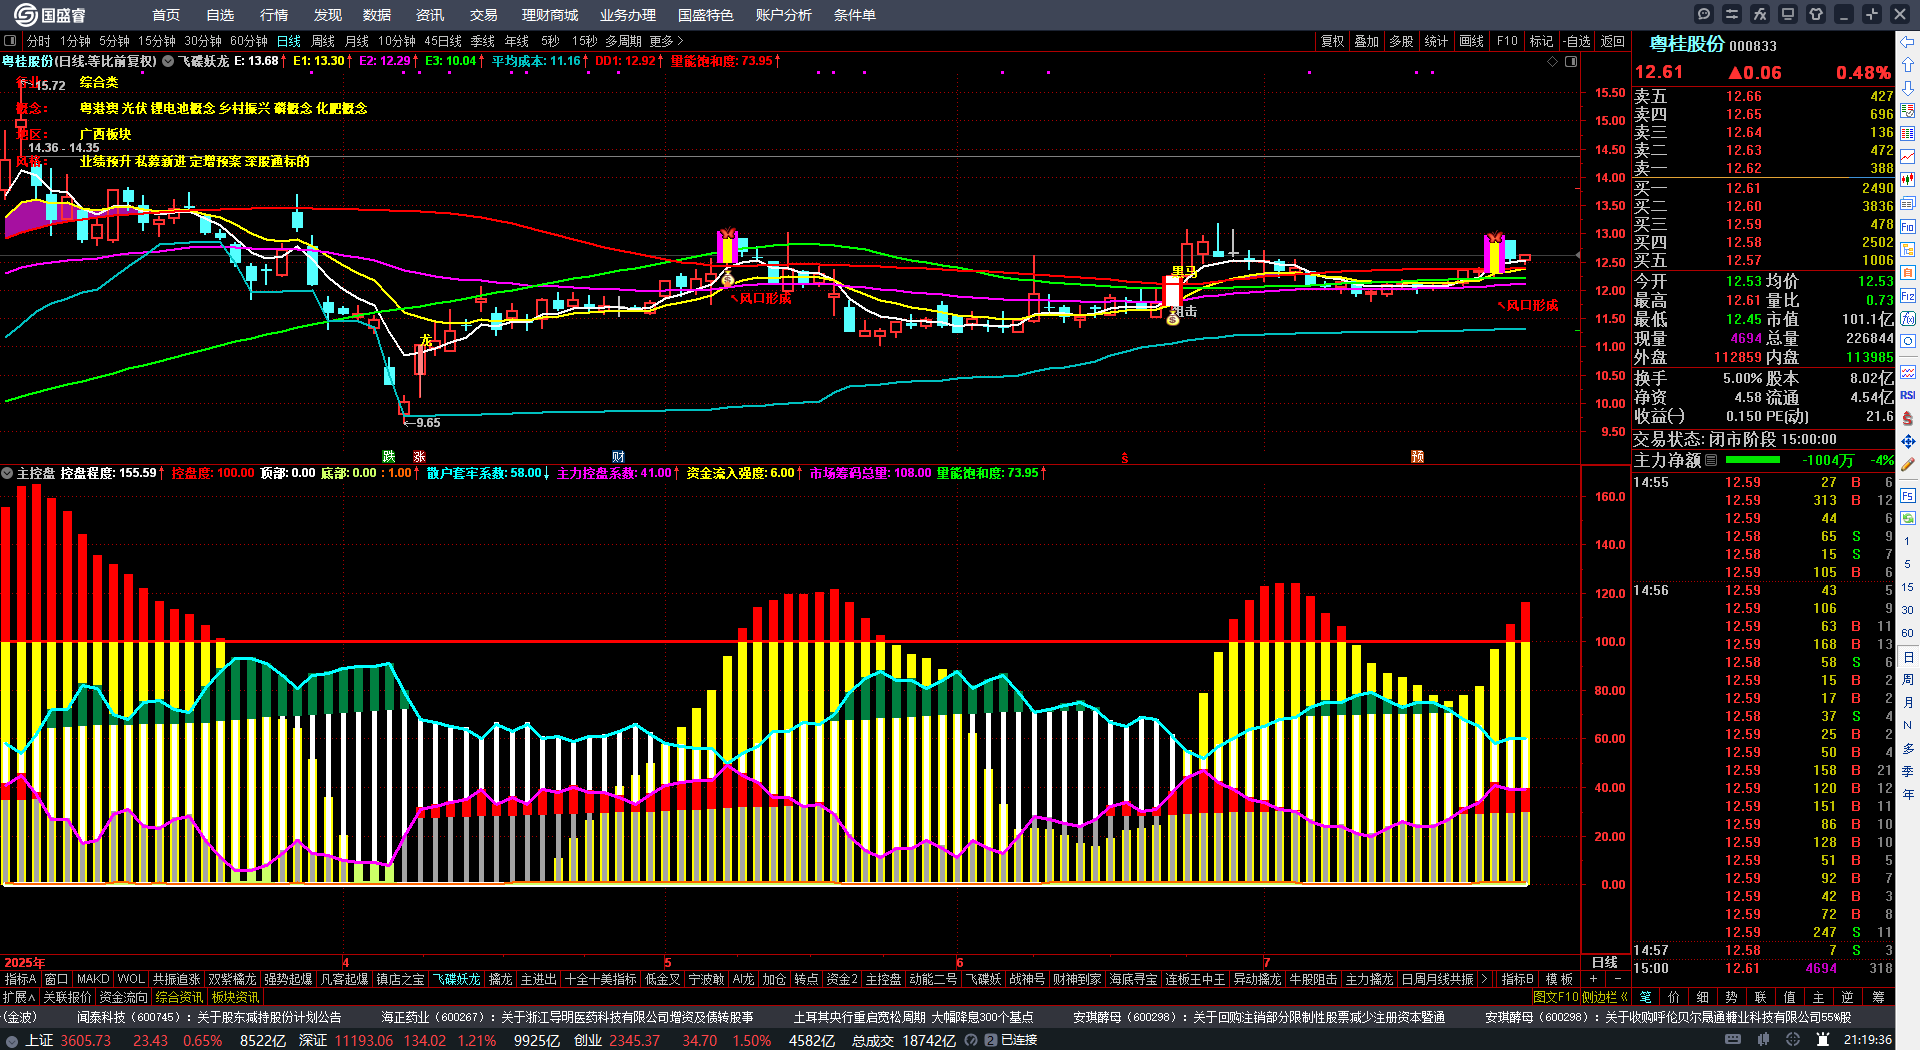
Task: Click the 主力净额 green progress bar
Action: (x=1753, y=460)
